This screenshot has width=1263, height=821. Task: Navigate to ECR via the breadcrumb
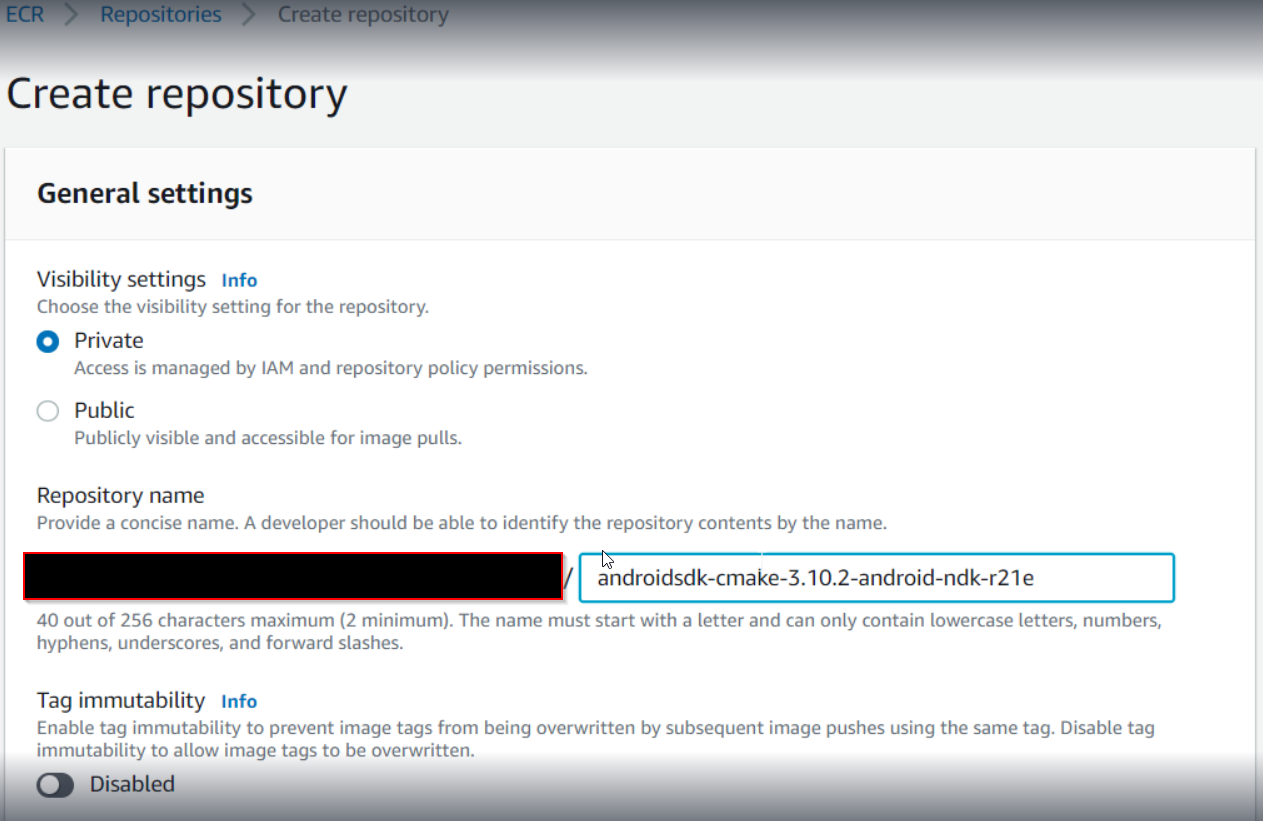(x=24, y=14)
